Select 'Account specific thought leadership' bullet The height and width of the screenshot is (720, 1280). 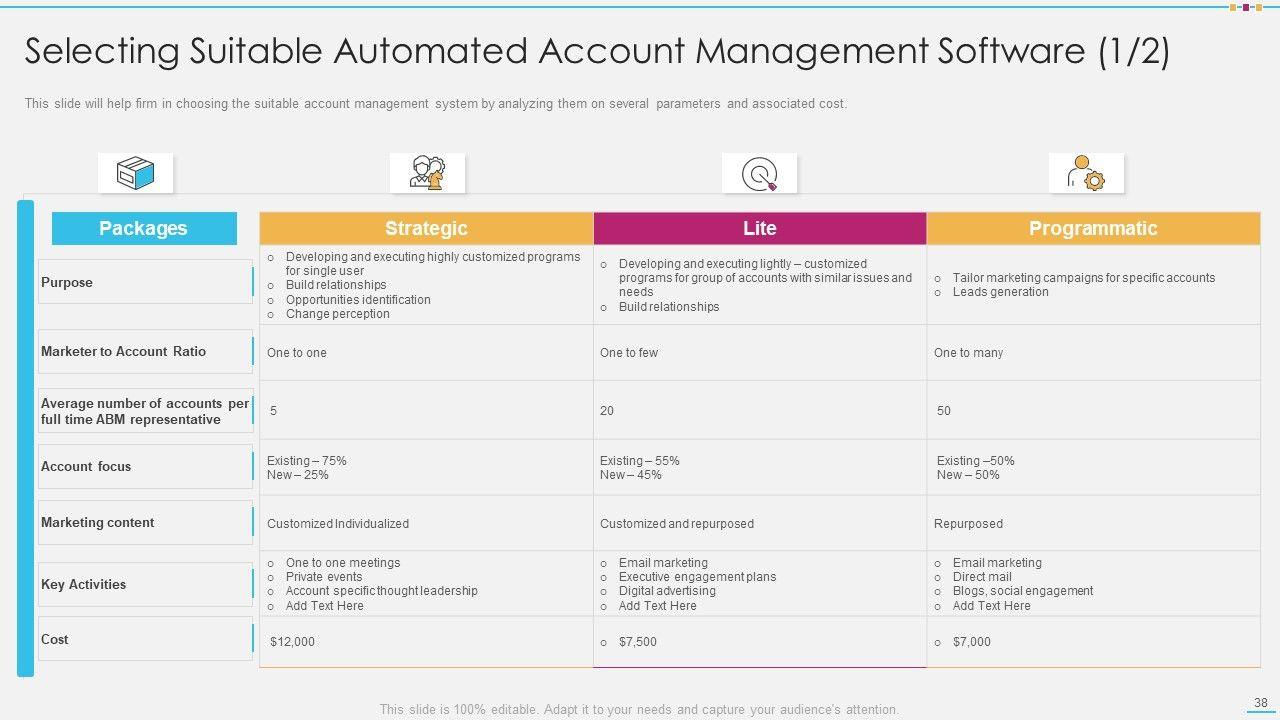point(382,591)
